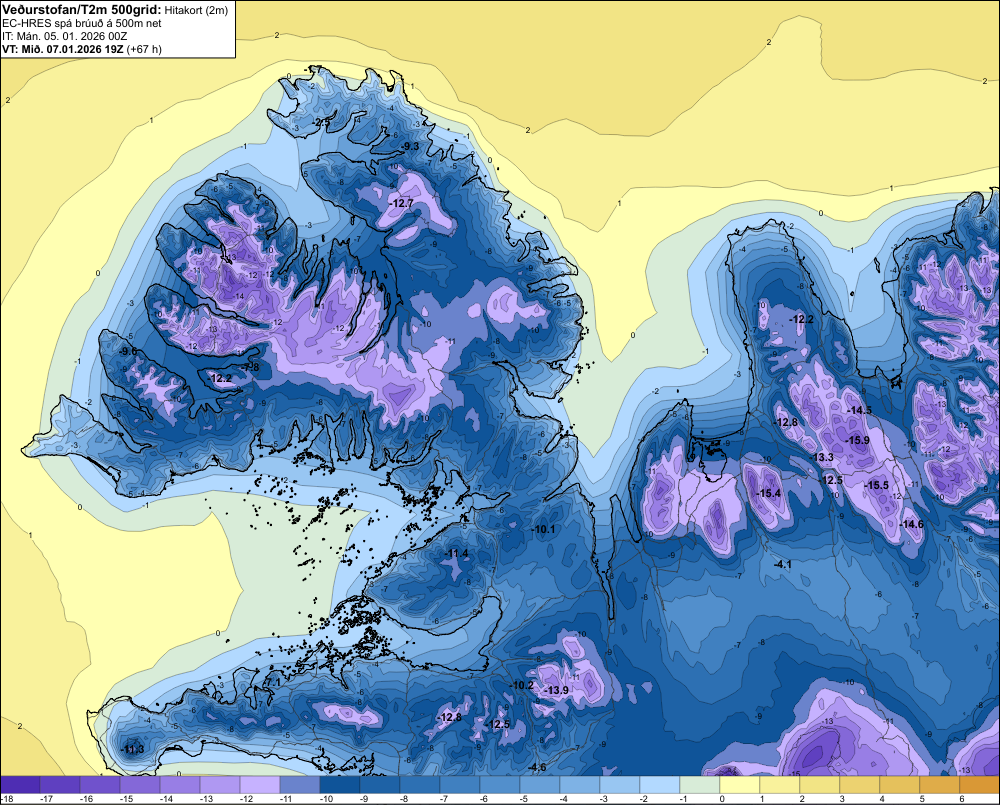This screenshot has height=805, width=1000.
Task: Click the '6' tick label on the color scale
Action: (962, 799)
